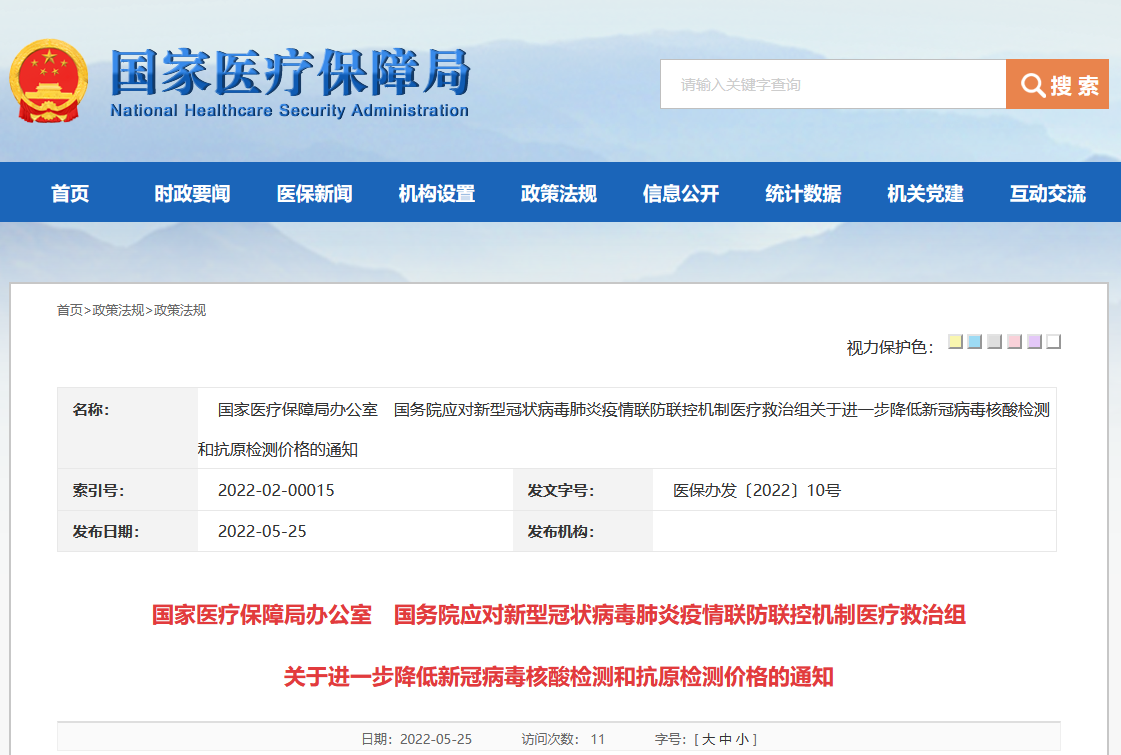Open the 政策法规 navigation item
This screenshot has width=1121, height=755.
tap(559, 193)
